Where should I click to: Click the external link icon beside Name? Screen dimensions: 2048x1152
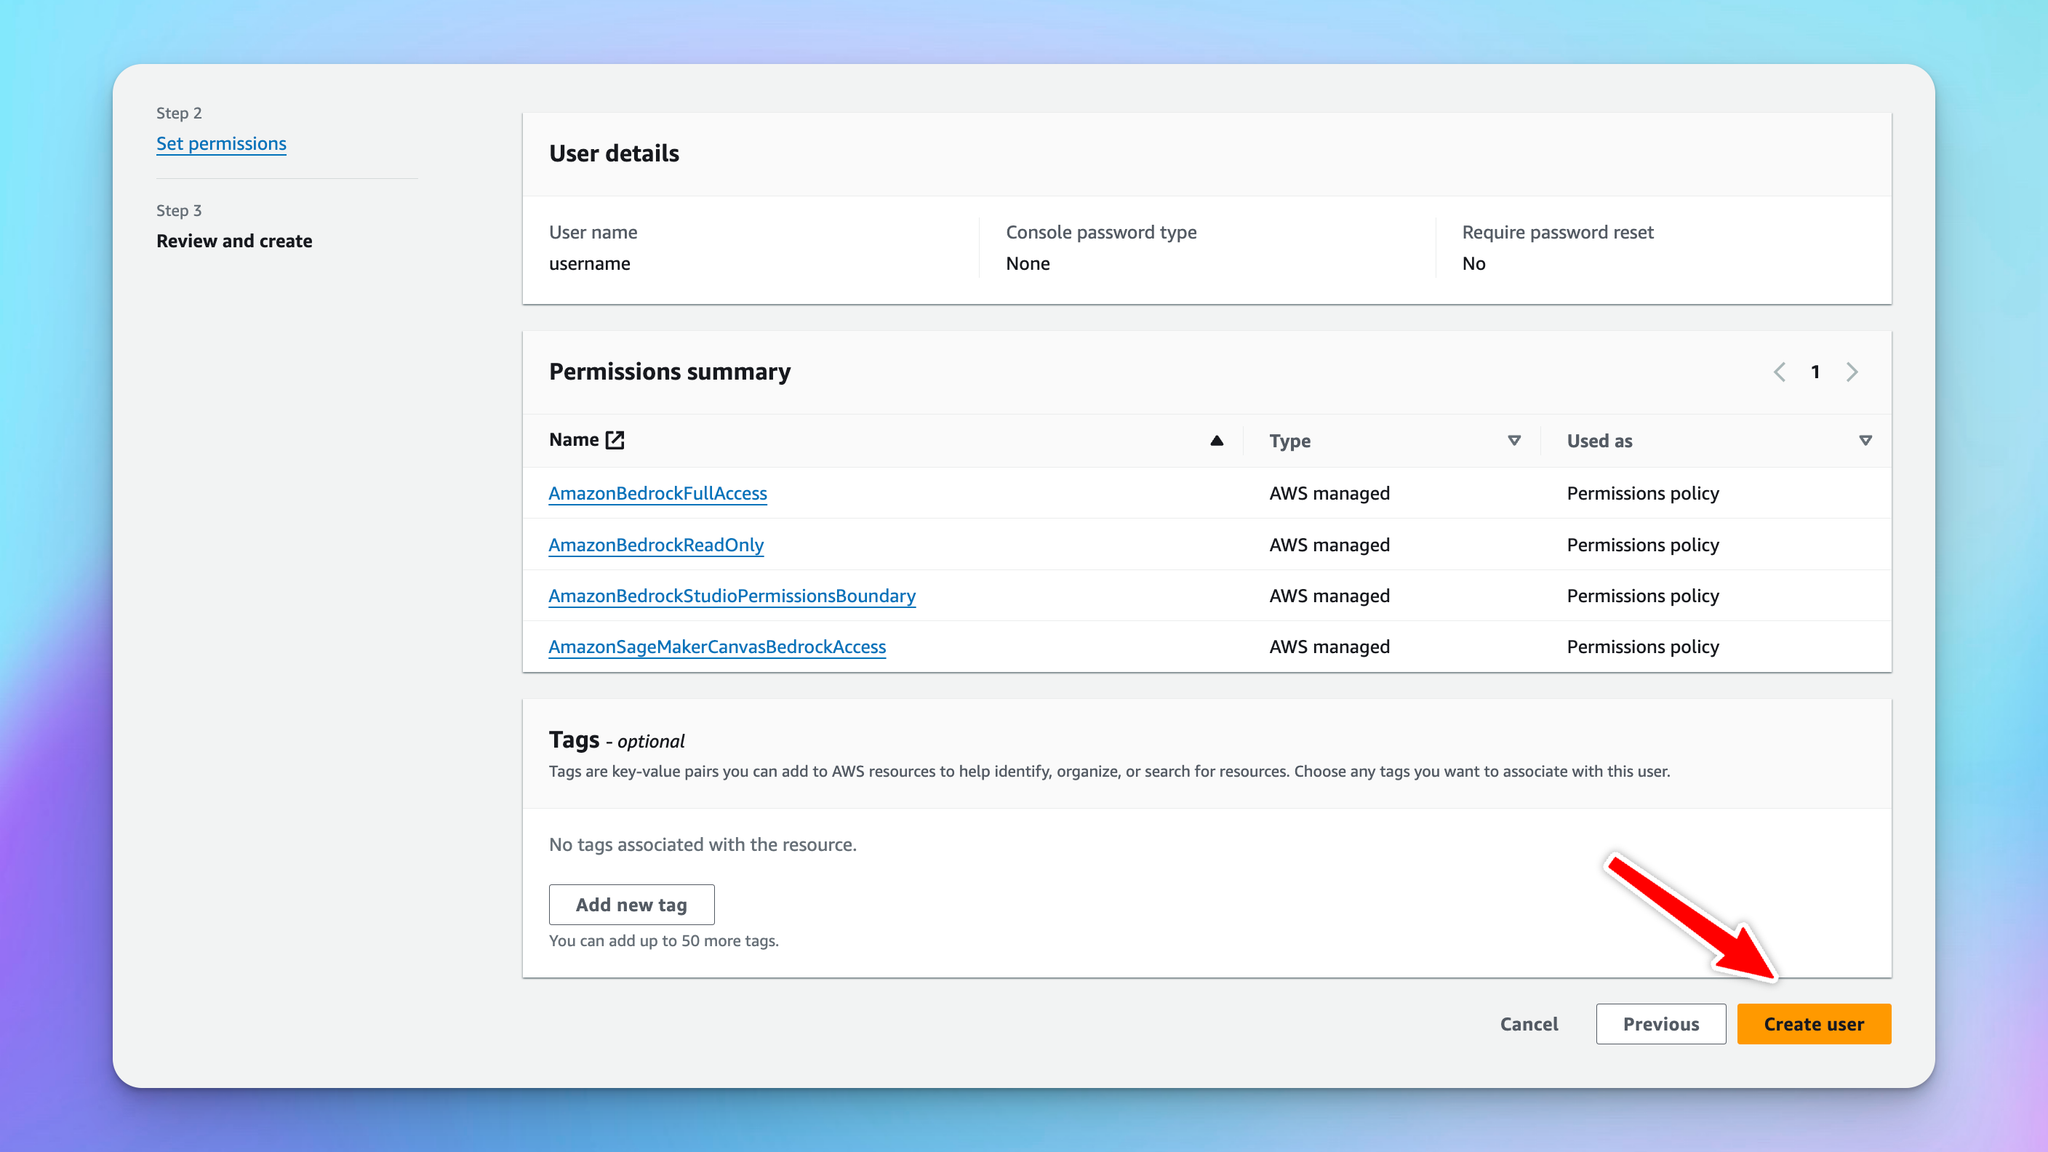(615, 440)
